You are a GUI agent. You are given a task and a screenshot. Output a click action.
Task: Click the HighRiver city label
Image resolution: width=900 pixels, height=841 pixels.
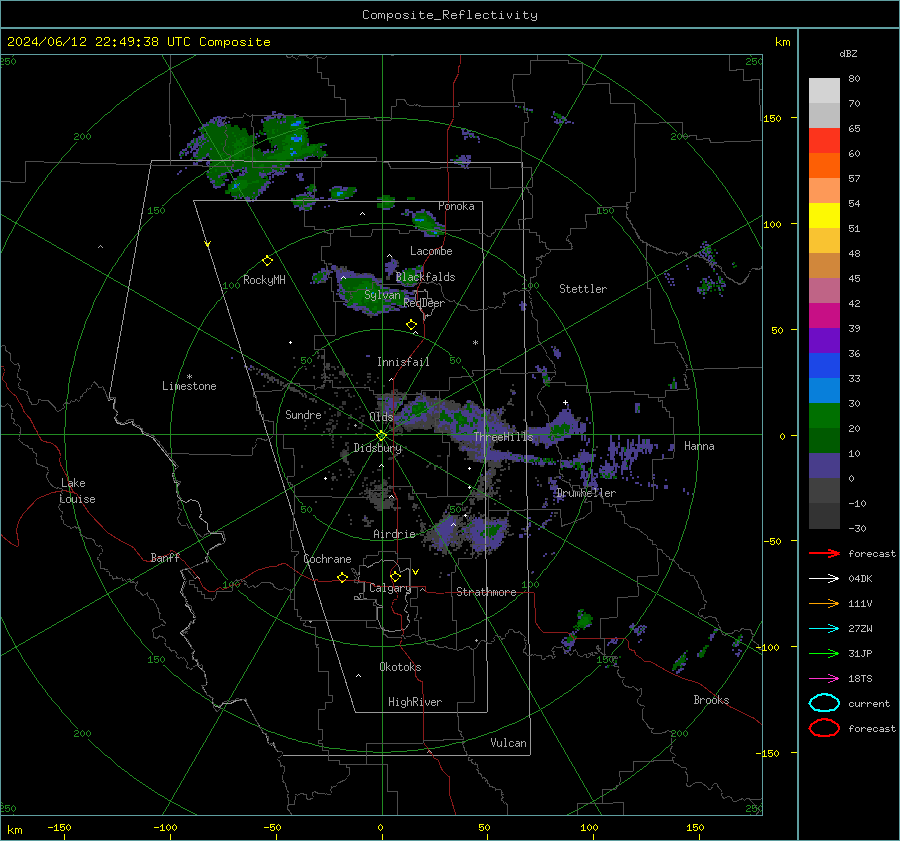(x=415, y=702)
